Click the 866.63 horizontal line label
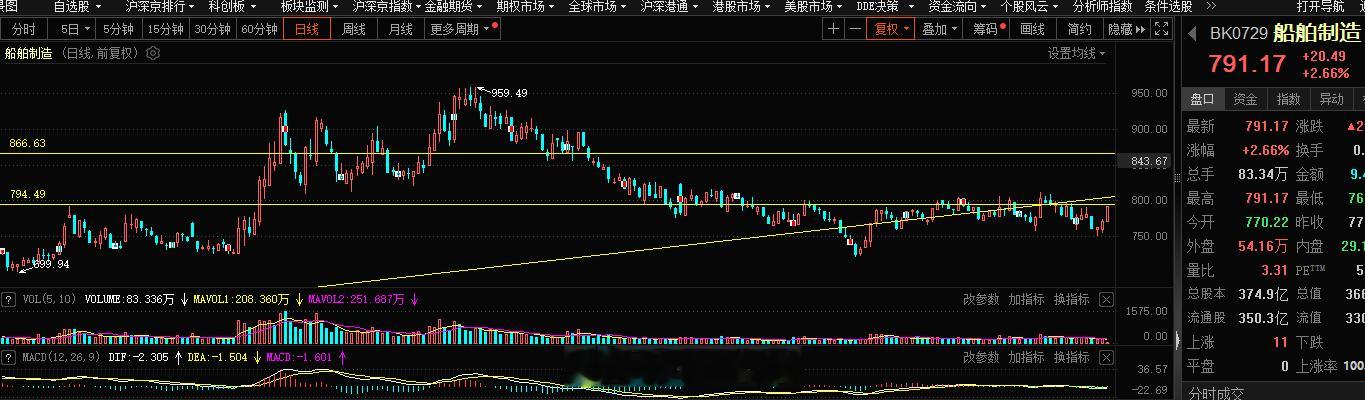Image resolution: width=1365 pixels, height=400 pixels. point(27,144)
